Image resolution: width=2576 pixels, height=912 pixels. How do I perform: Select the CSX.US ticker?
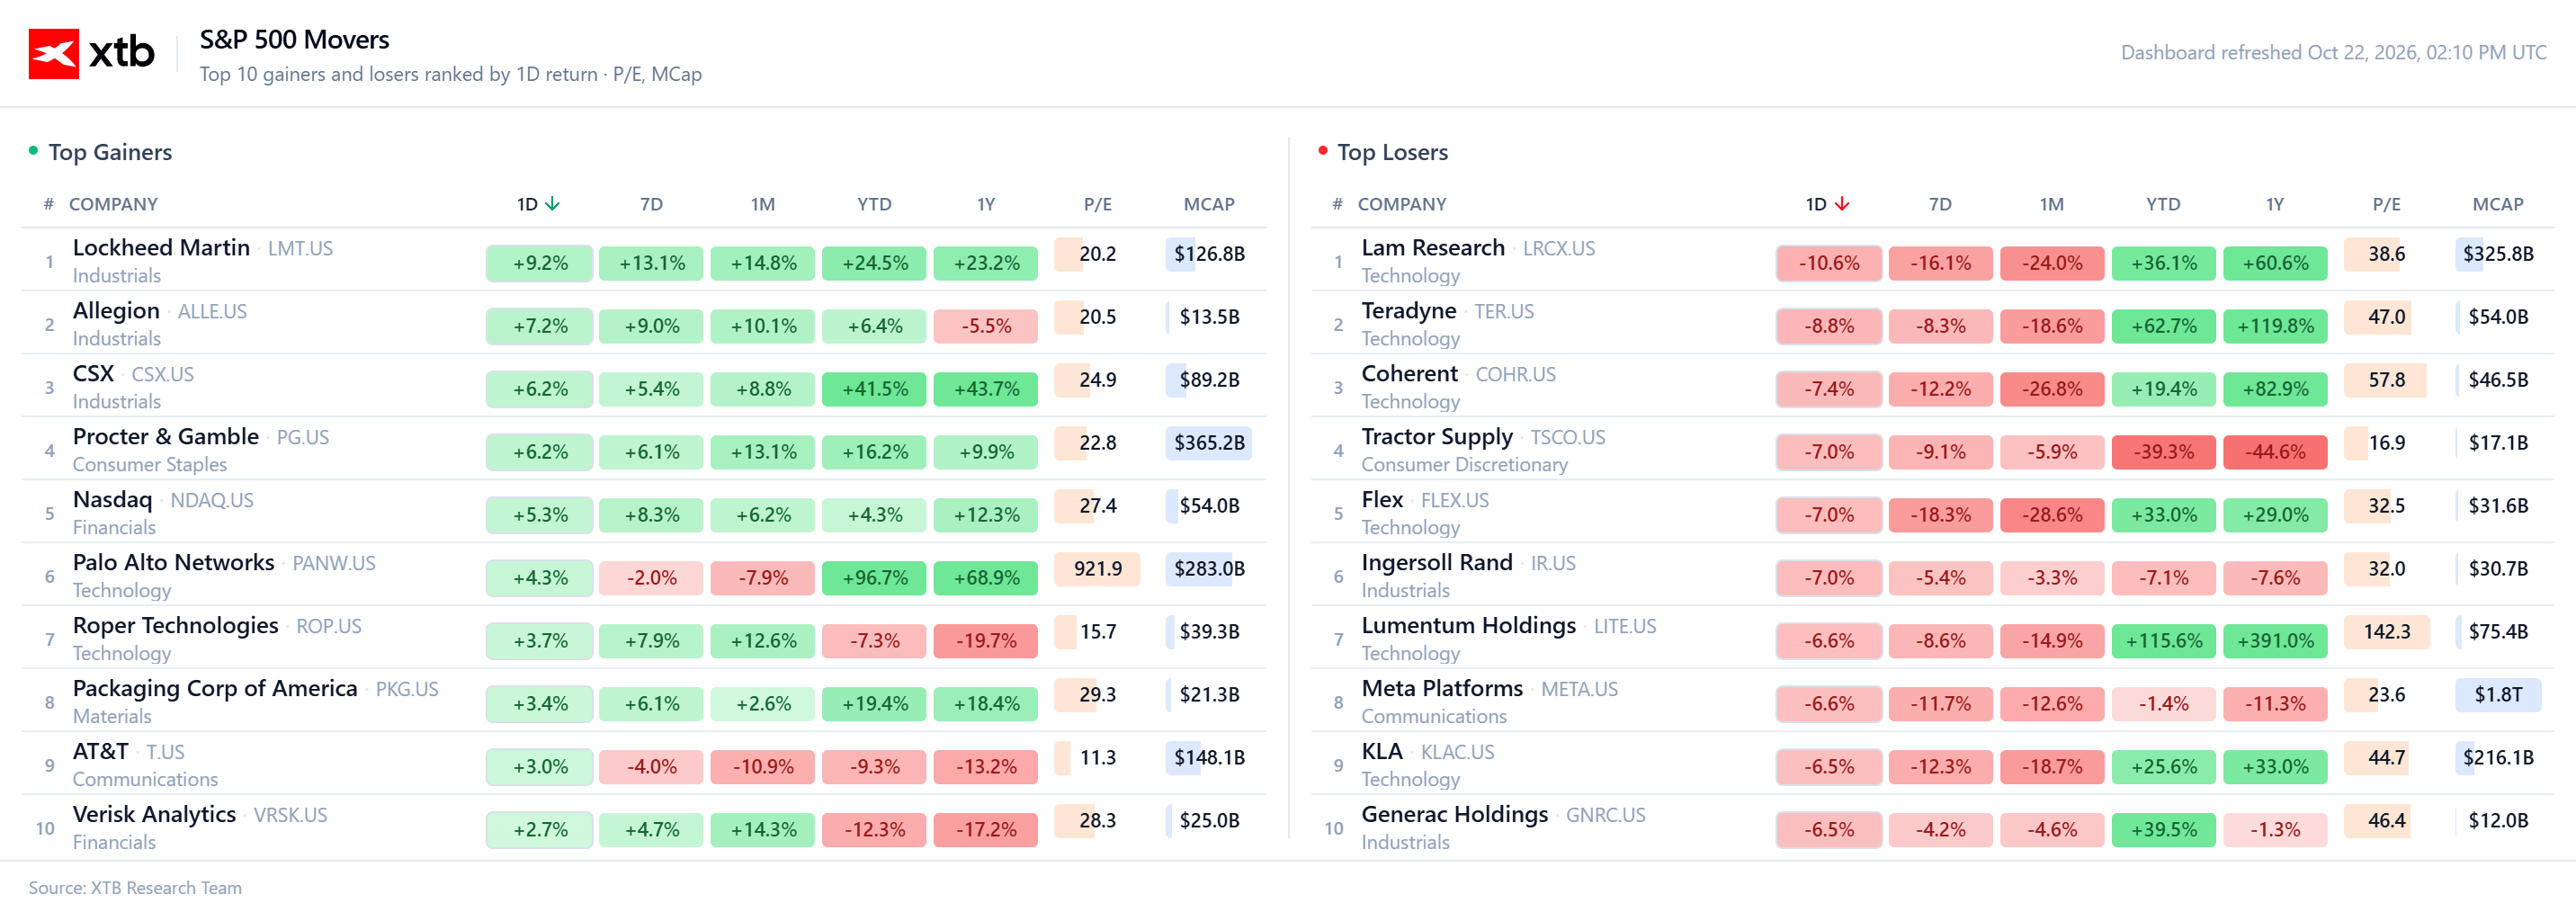coord(163,374)
